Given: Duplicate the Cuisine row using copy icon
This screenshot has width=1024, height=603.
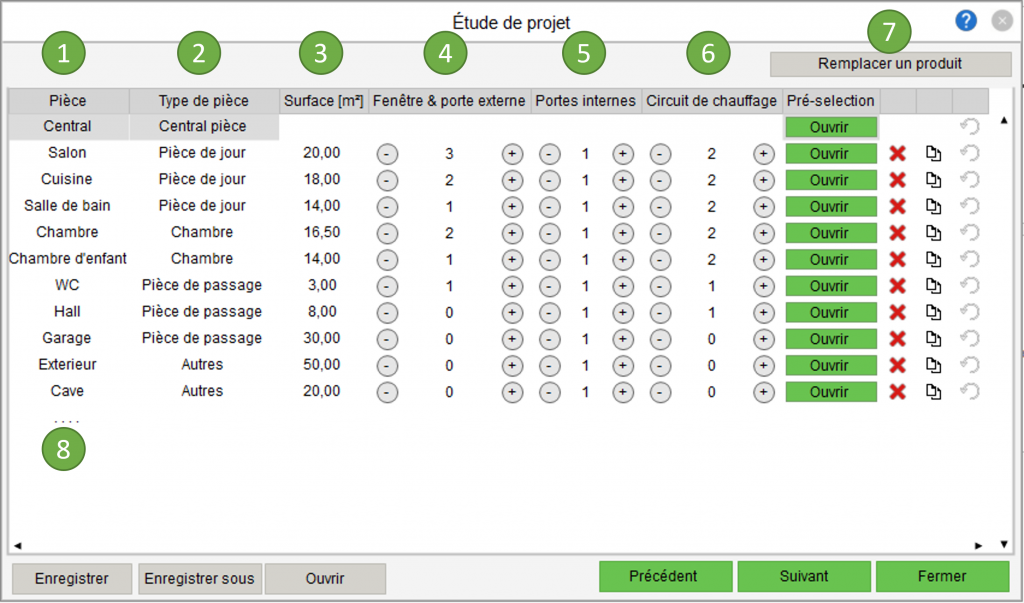Looking at the screenshot, I should point(933,180).
